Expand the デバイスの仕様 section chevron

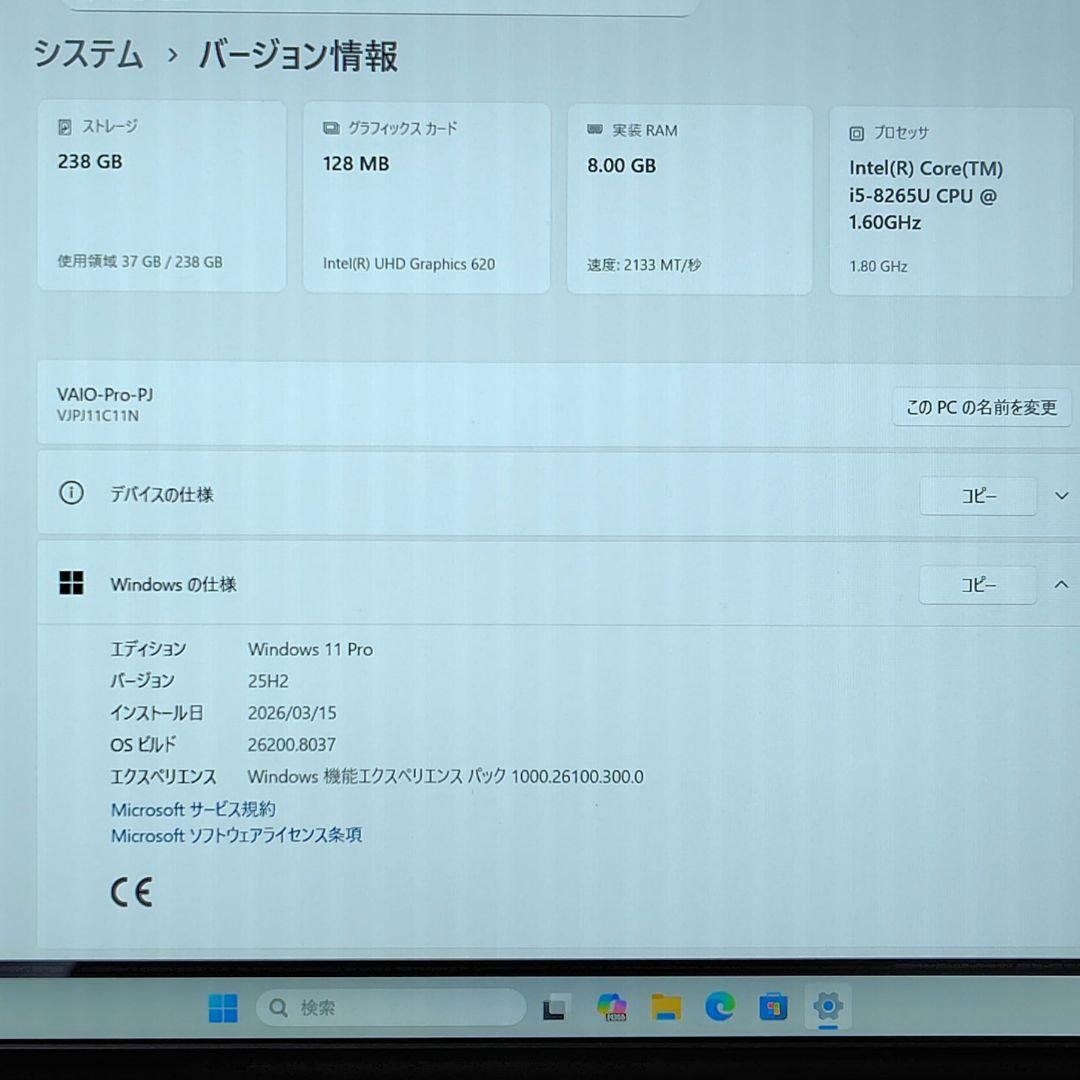click(1061, 496)
